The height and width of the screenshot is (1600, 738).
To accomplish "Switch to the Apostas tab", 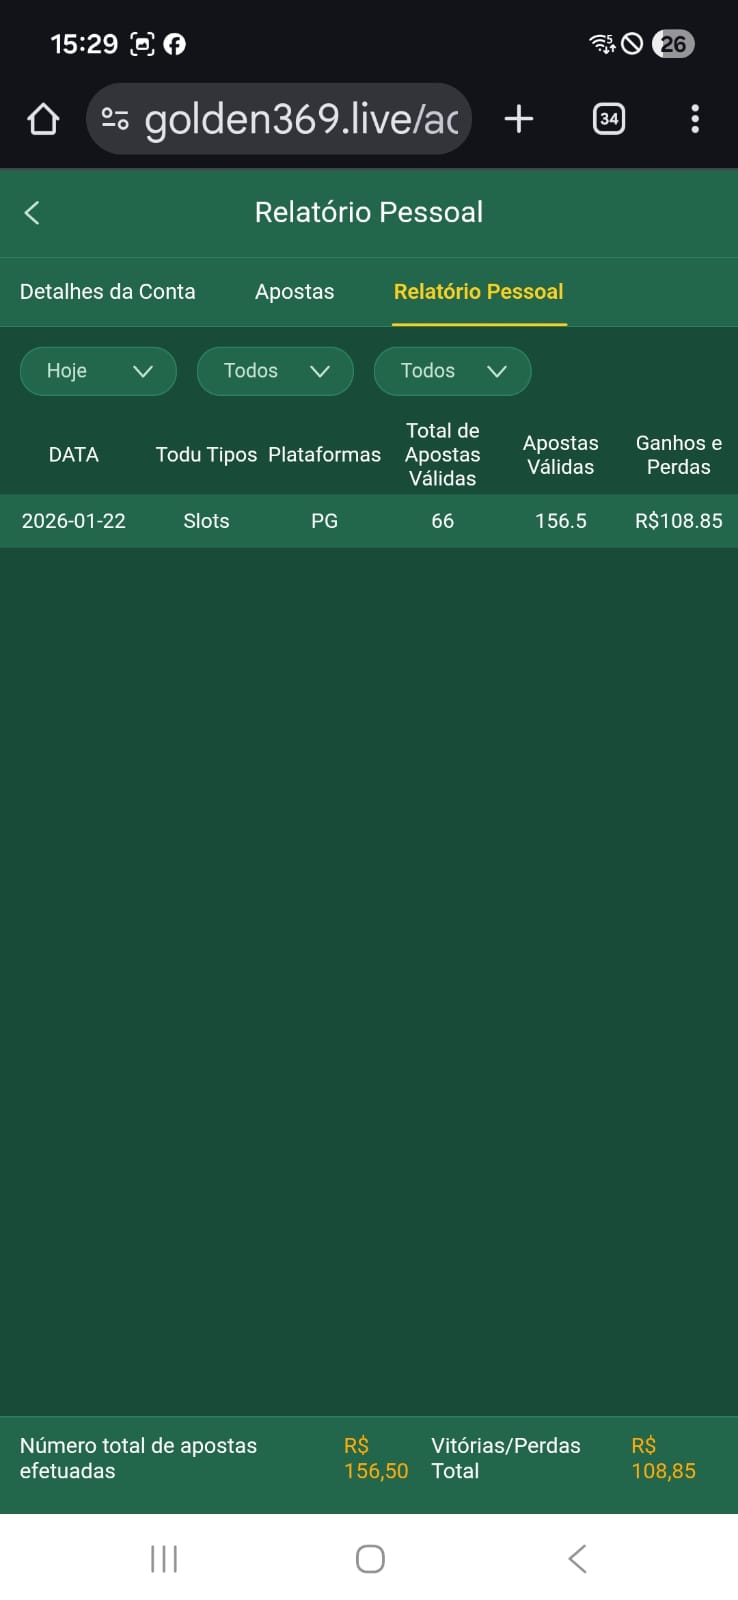I will tap(294, 292).
